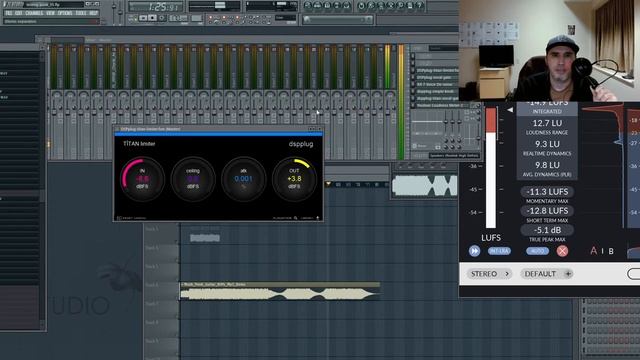The height and width of the screenshot is (360, 640).
Task: Open the DEFAULT preset dropdown
Action: 548,274
